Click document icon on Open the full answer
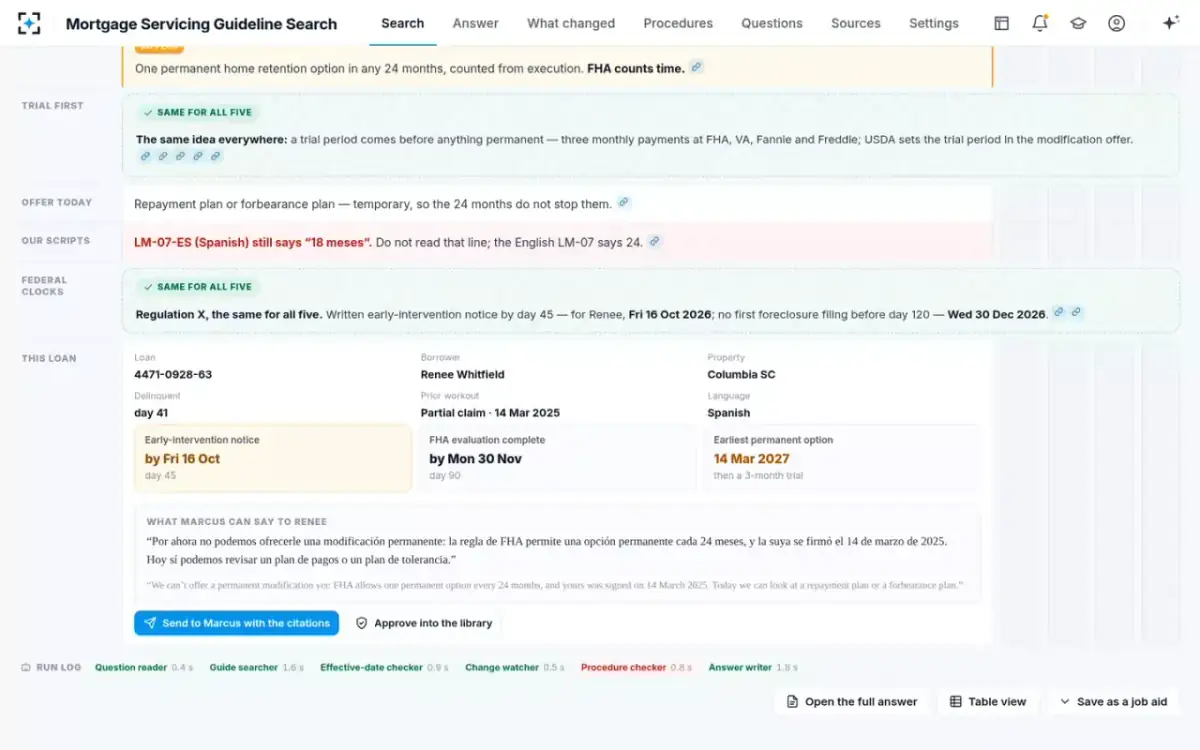Image resolution: width=1200 pixels, height=750 pixels. pyautogui.click(x=792, y=702)
